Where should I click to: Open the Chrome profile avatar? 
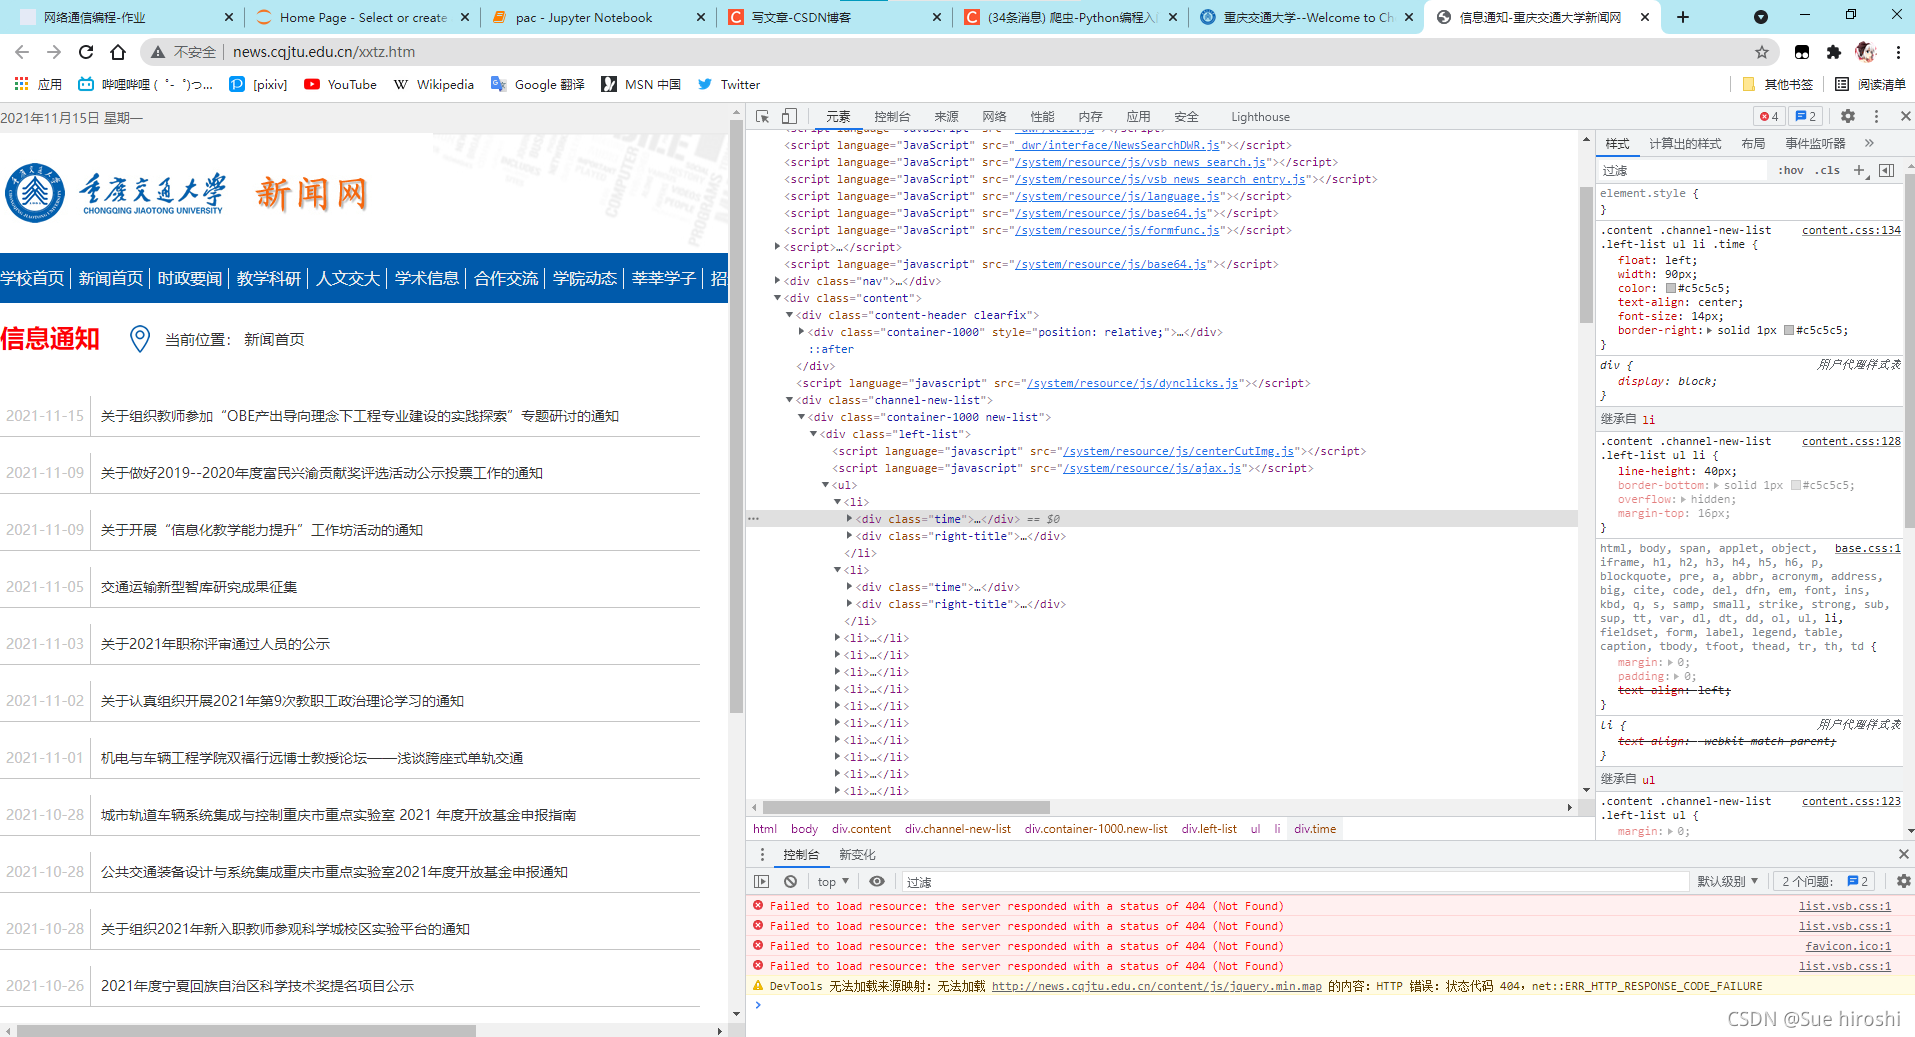1865,52
